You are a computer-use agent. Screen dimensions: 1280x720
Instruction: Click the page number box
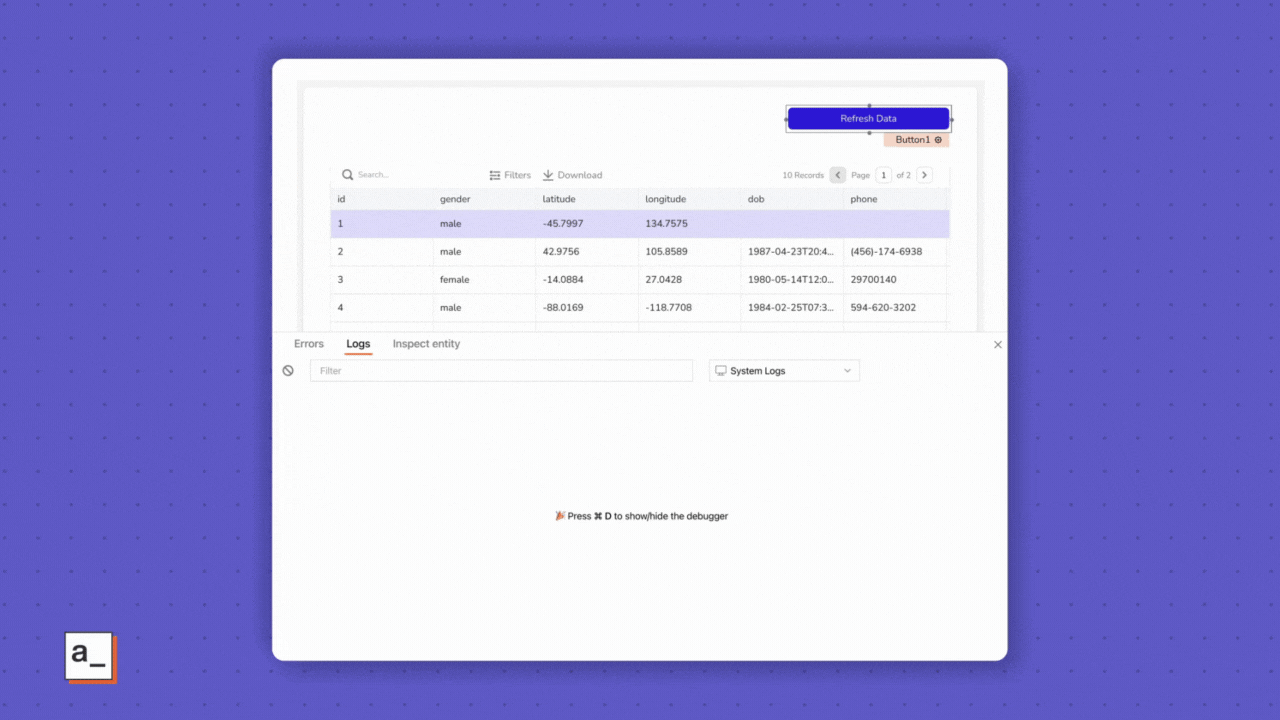(884, 175)
